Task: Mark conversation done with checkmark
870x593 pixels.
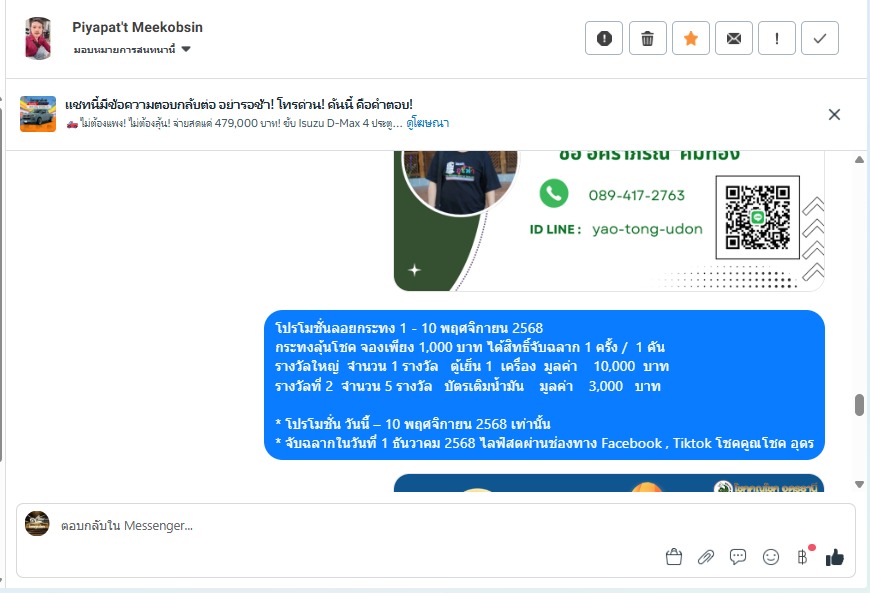Action: [x=820, y=38]
